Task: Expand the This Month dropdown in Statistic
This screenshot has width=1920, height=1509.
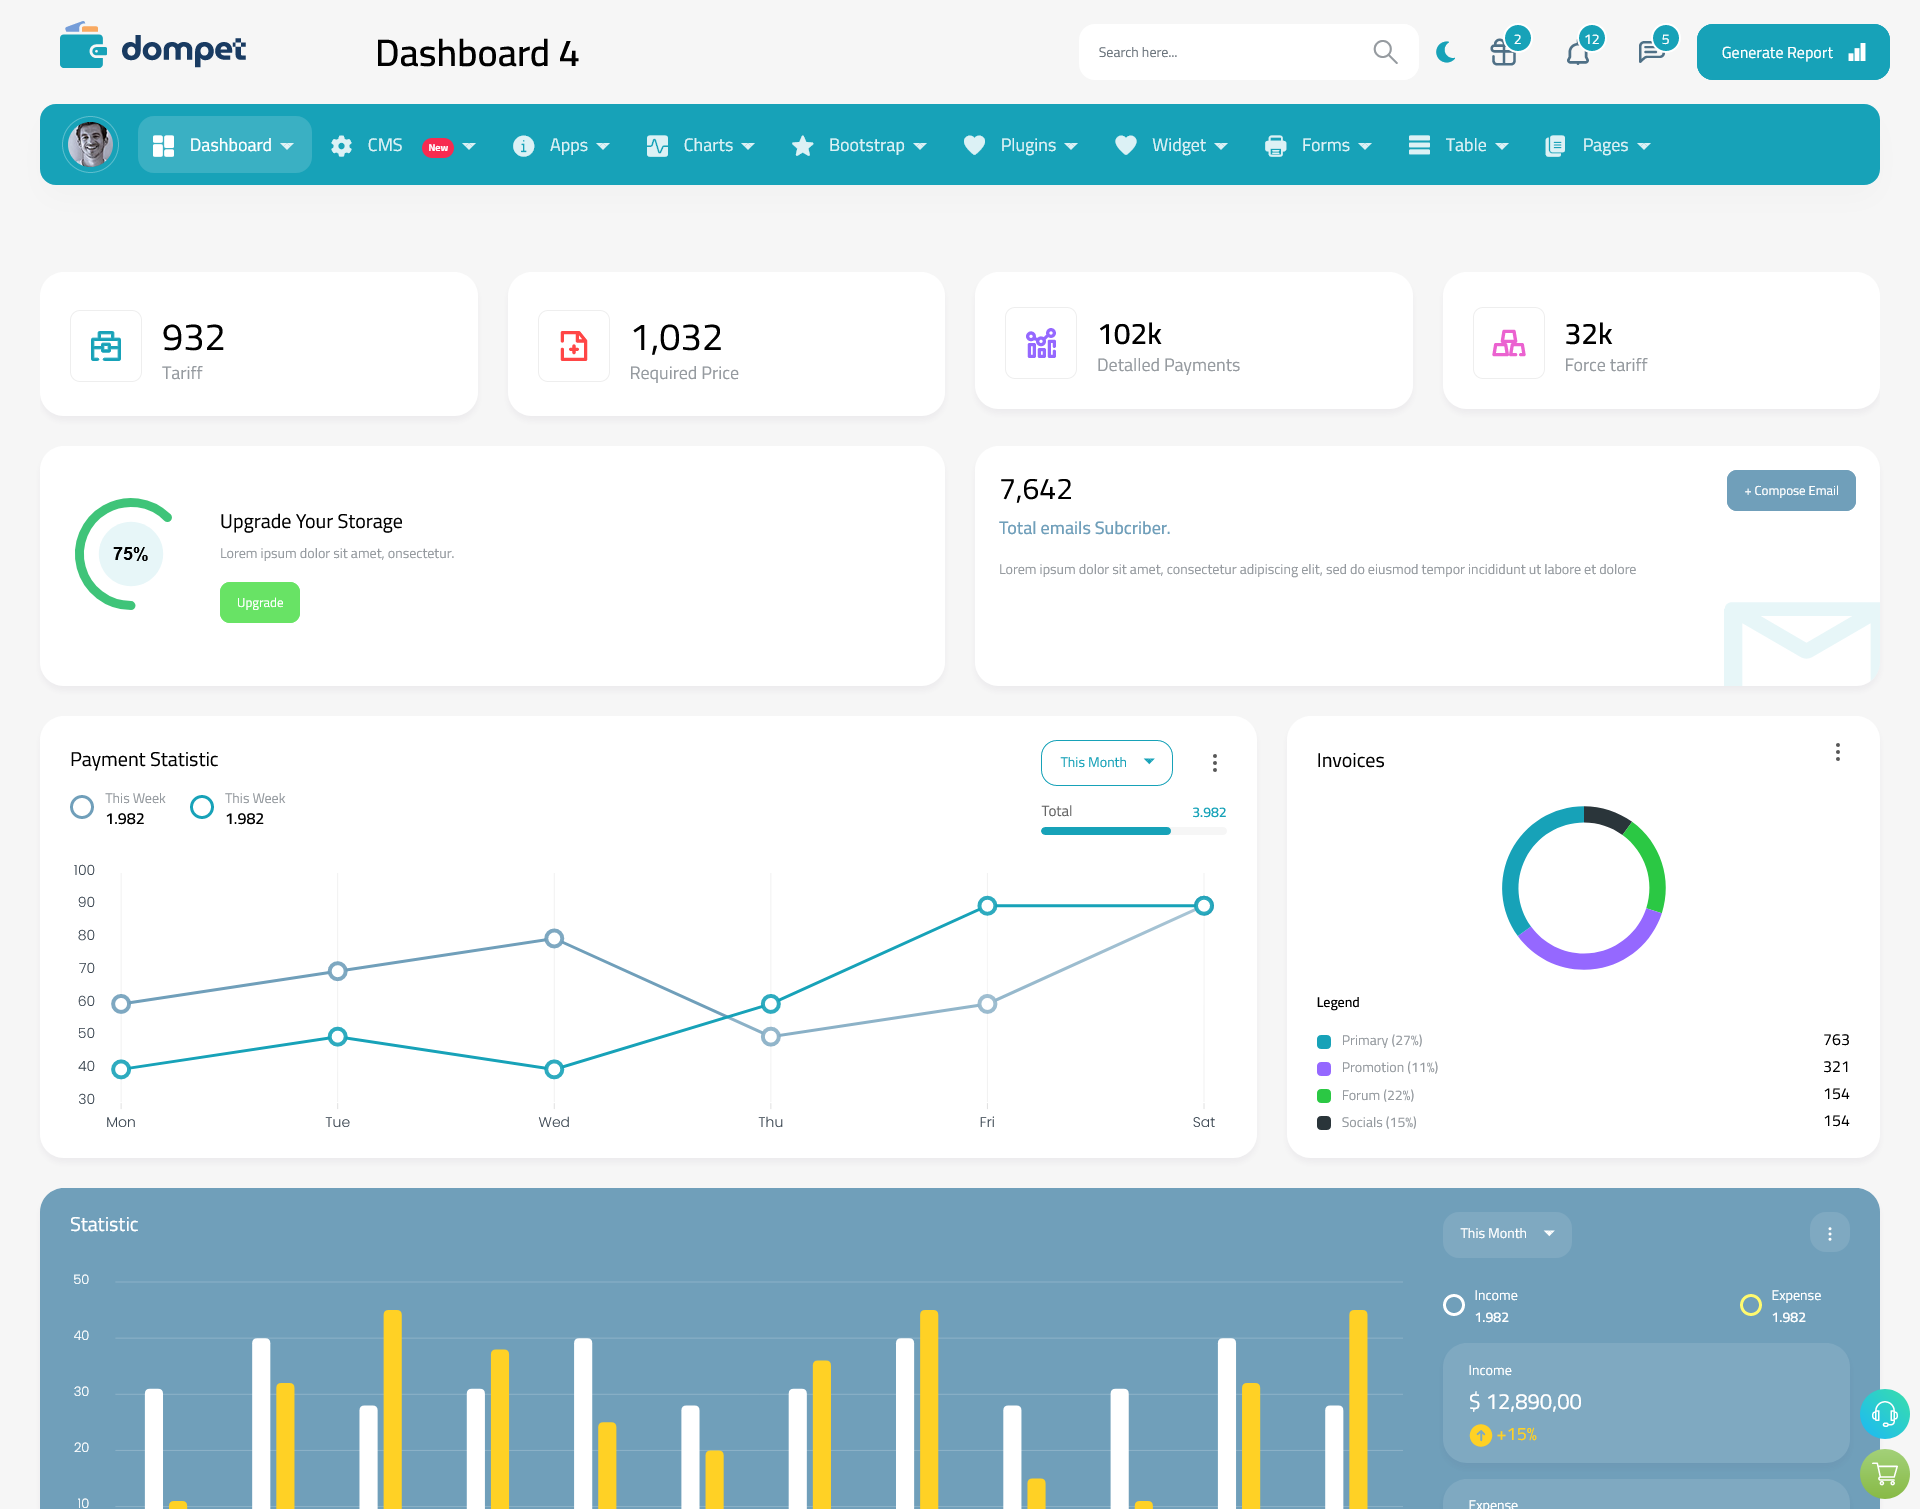Action: click(x=1502, y=1232)
